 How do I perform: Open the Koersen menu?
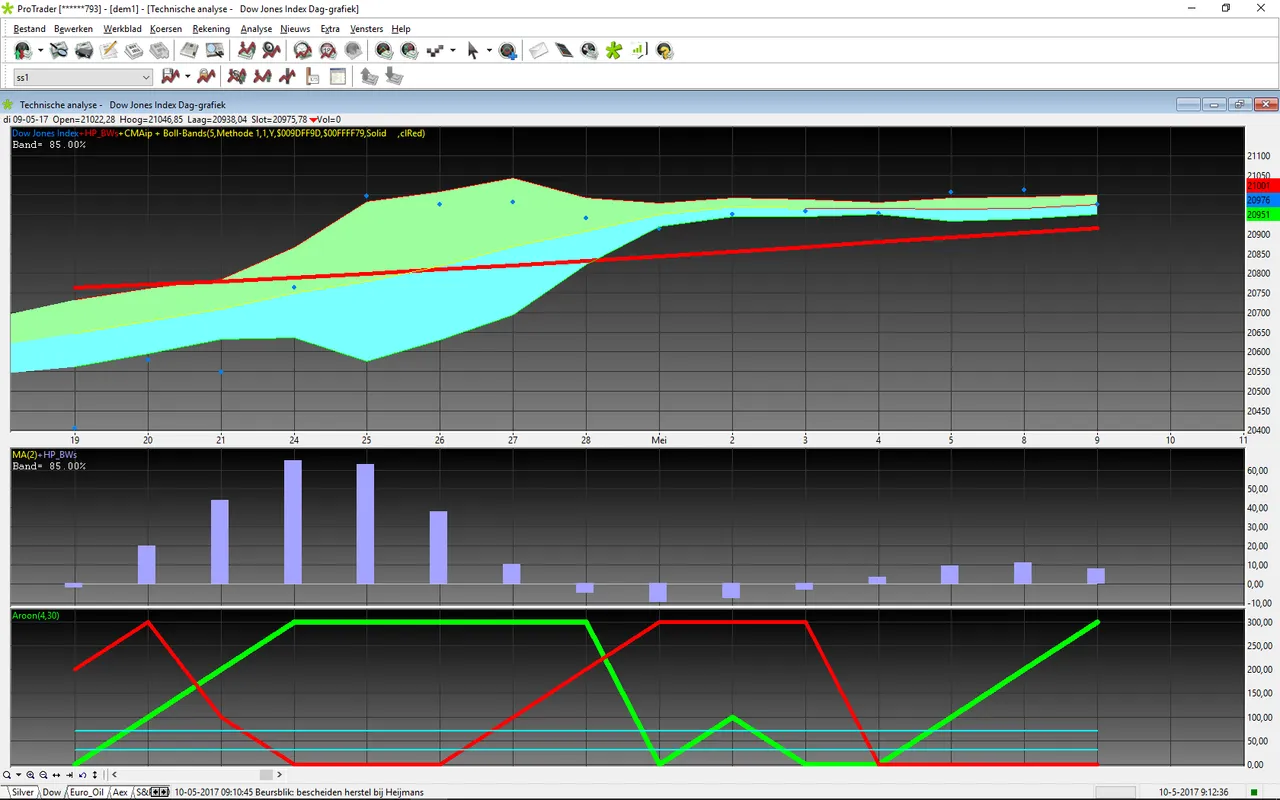point(166,29)
